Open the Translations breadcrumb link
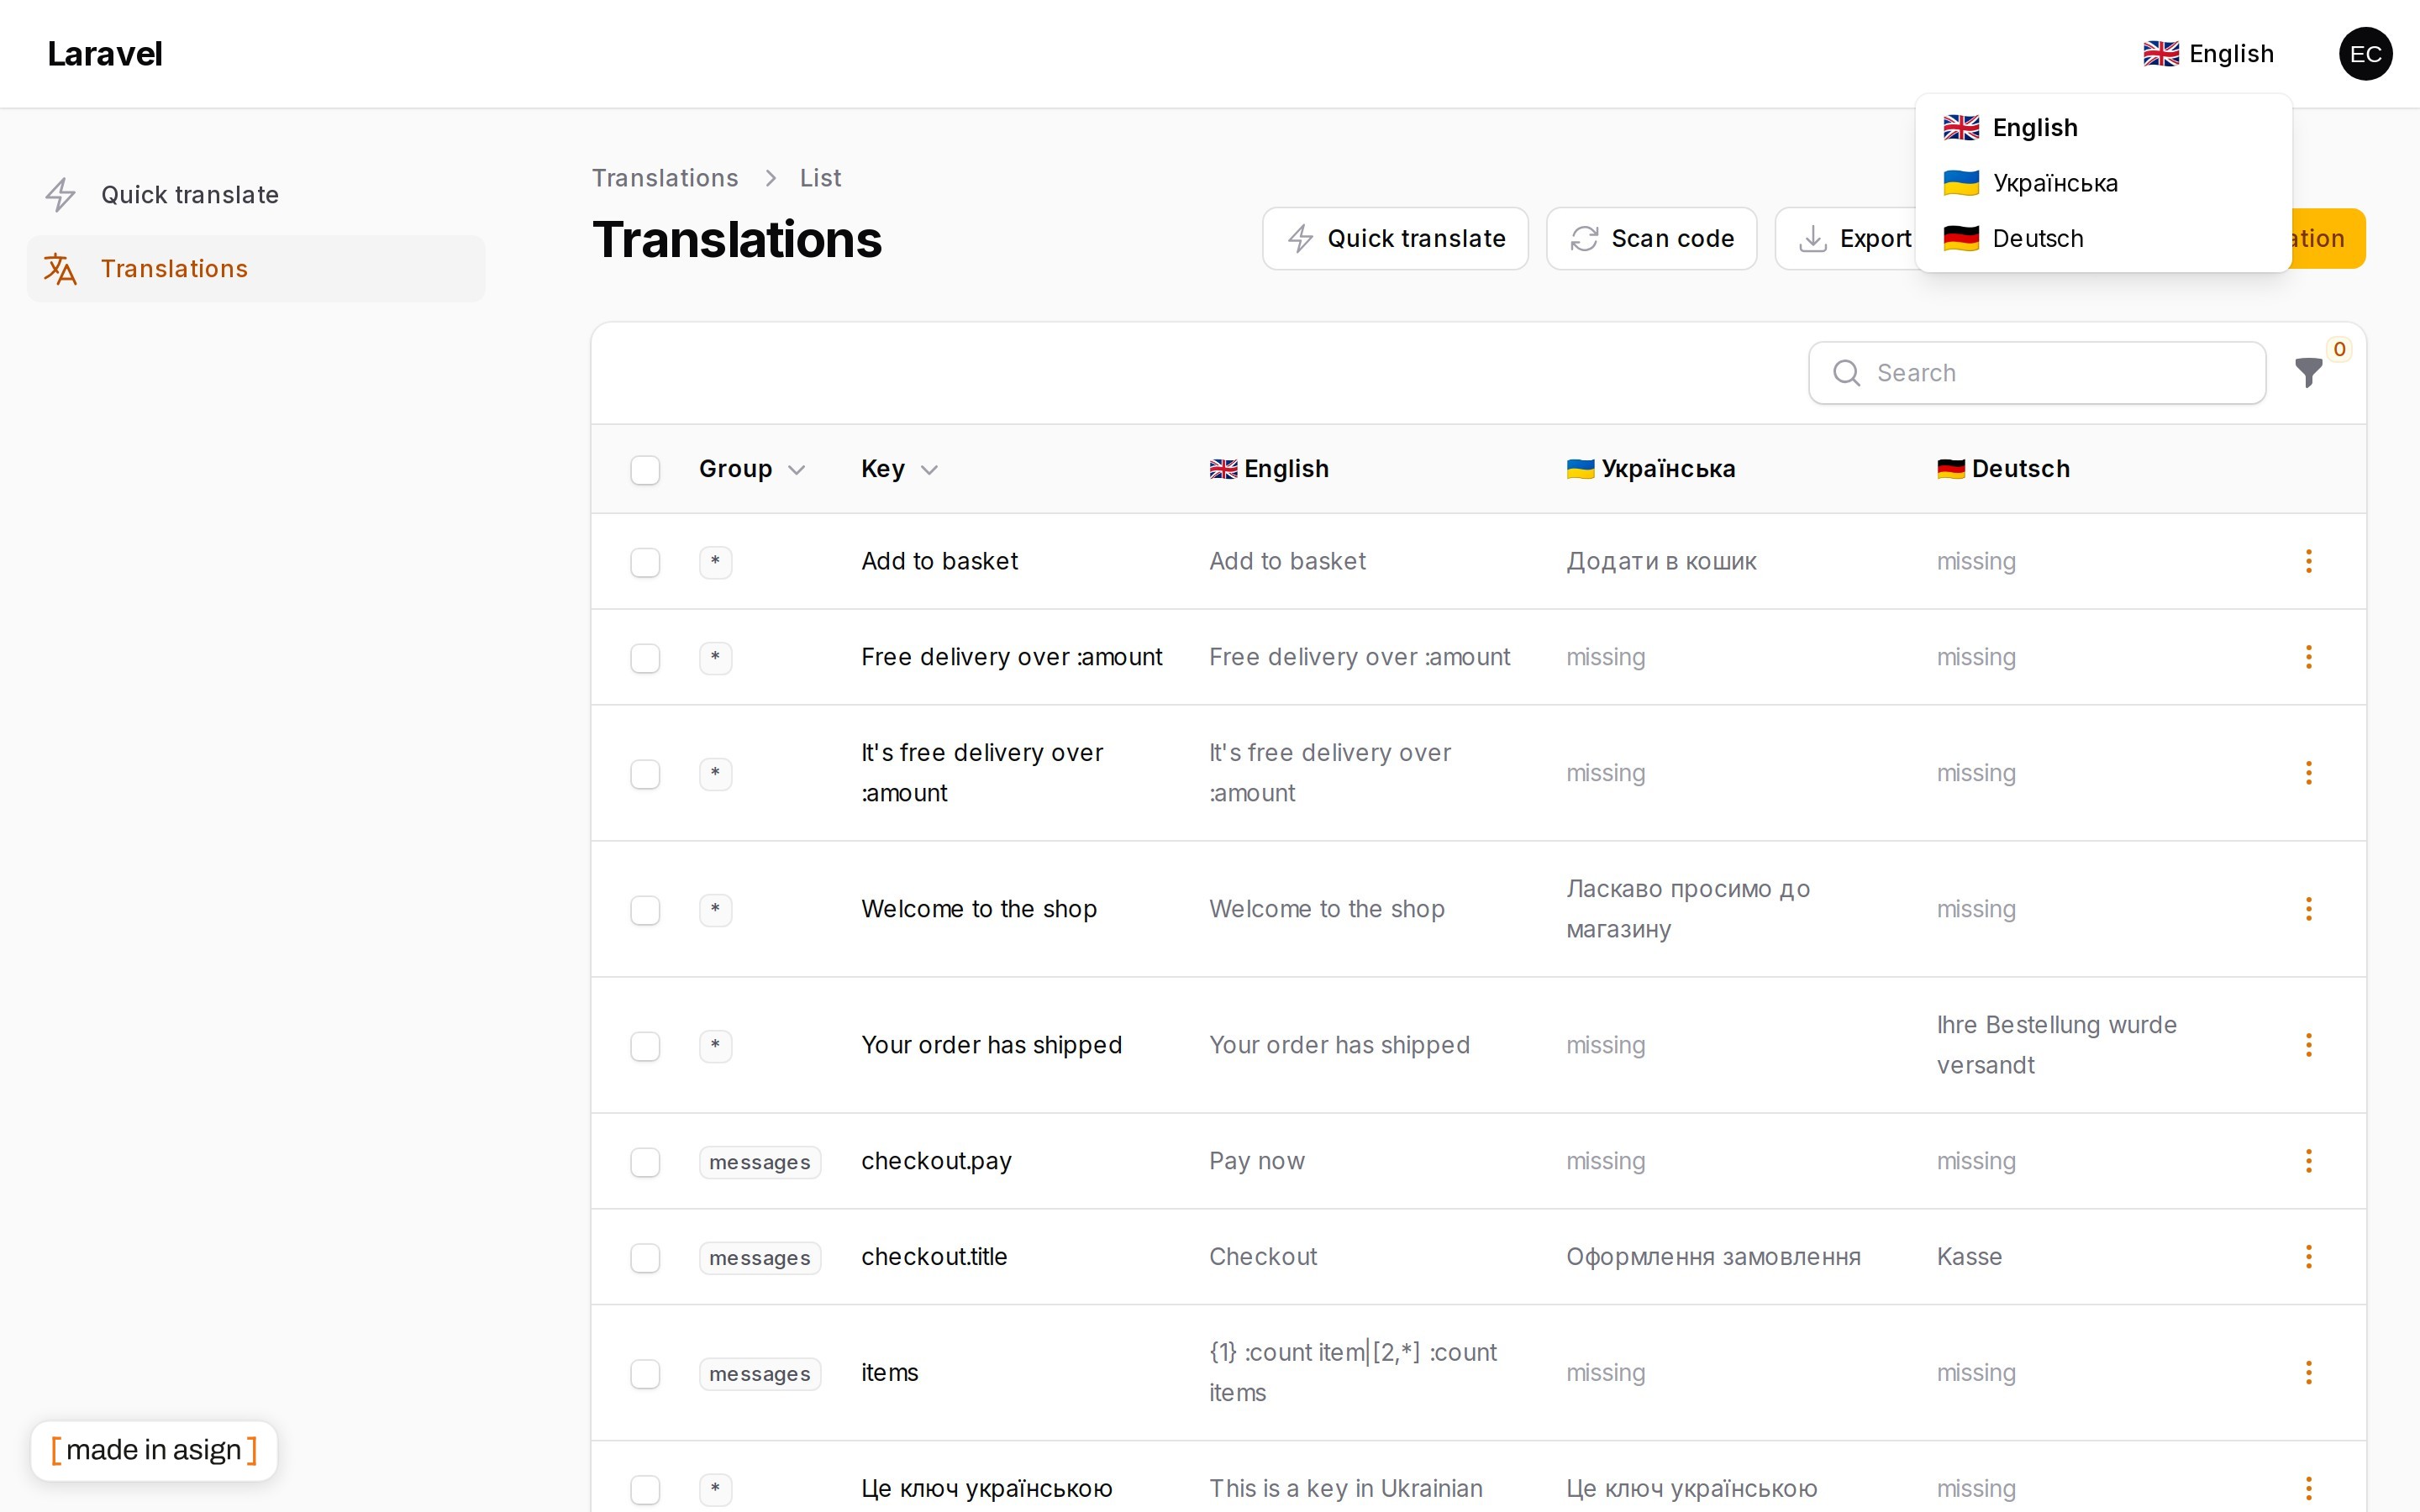Viewport: 2420px width, 1512px height. [665, 178]
